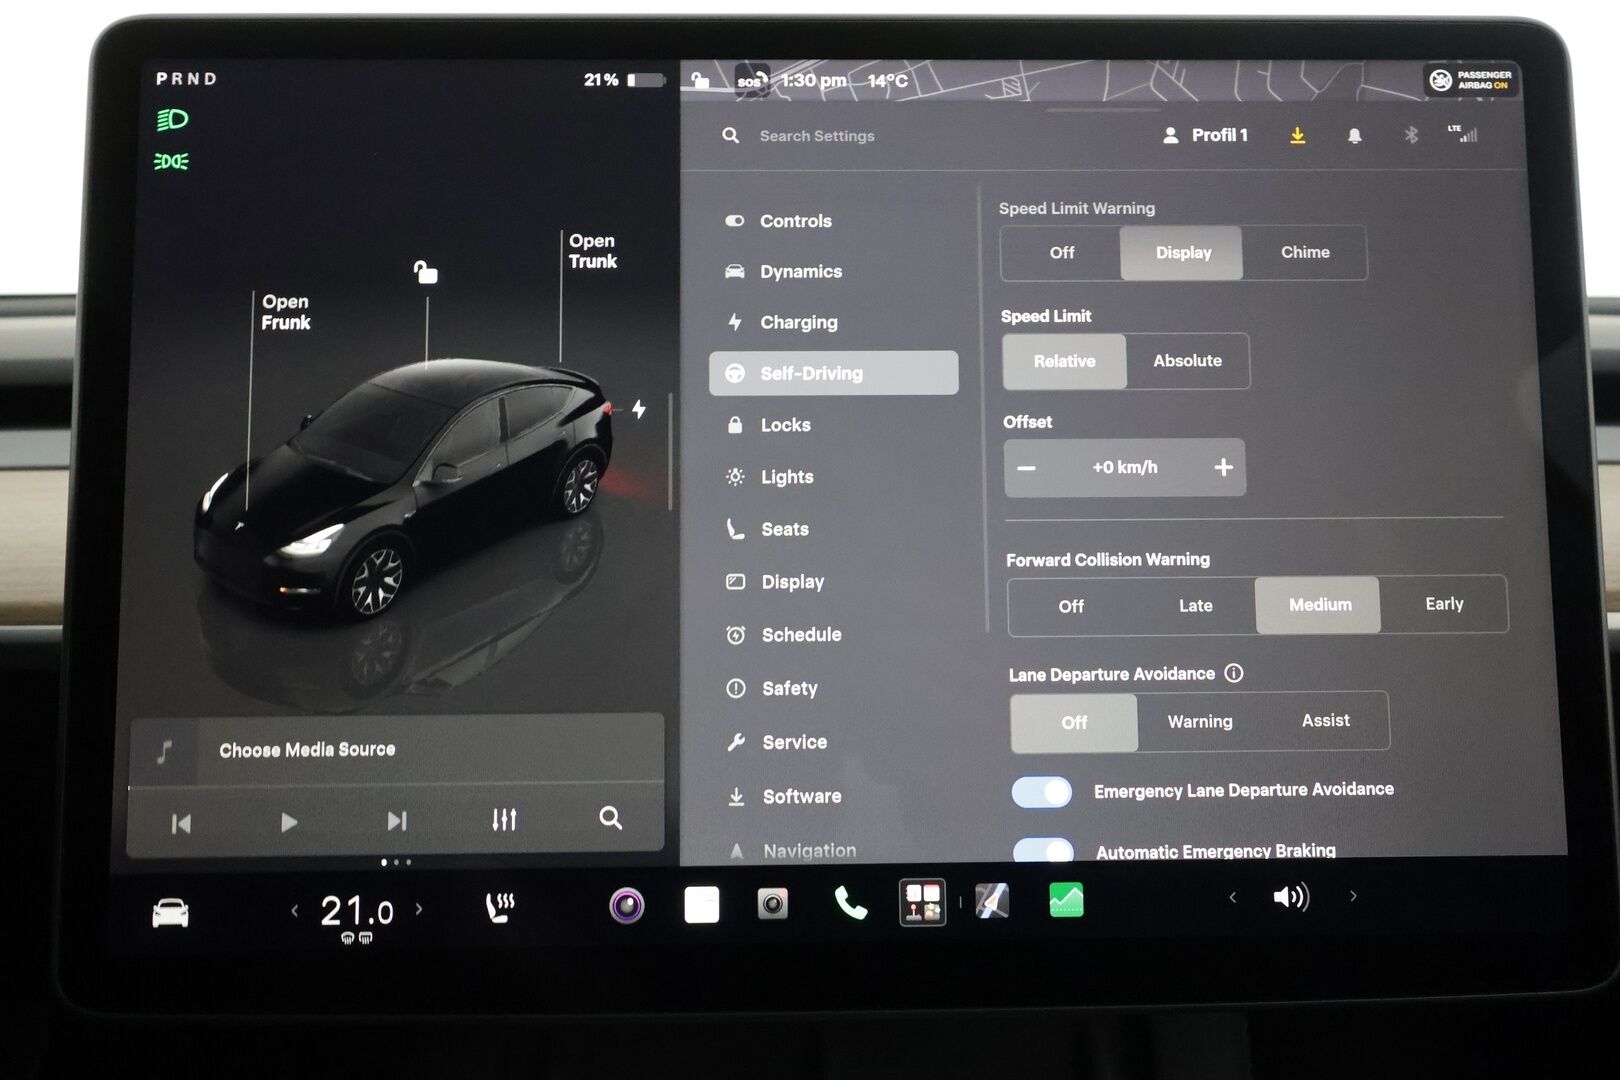This screenshot has height=1080, width=1620.
Task: Tap the charge port lightning bolt icon
Action: tap(639, 408)
